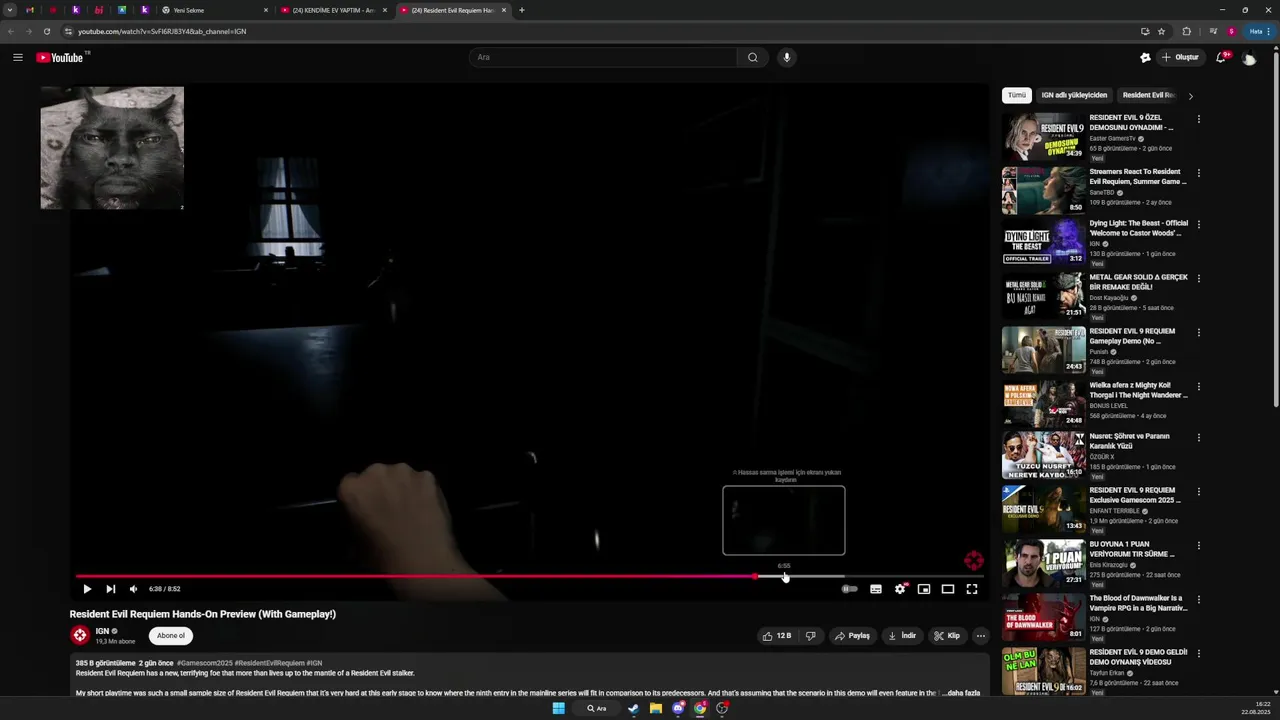Image resolution: width=1280 pixels, height=720 pixels.
Task: Show more filter chips with right arrow
Action: point(1190,96)
